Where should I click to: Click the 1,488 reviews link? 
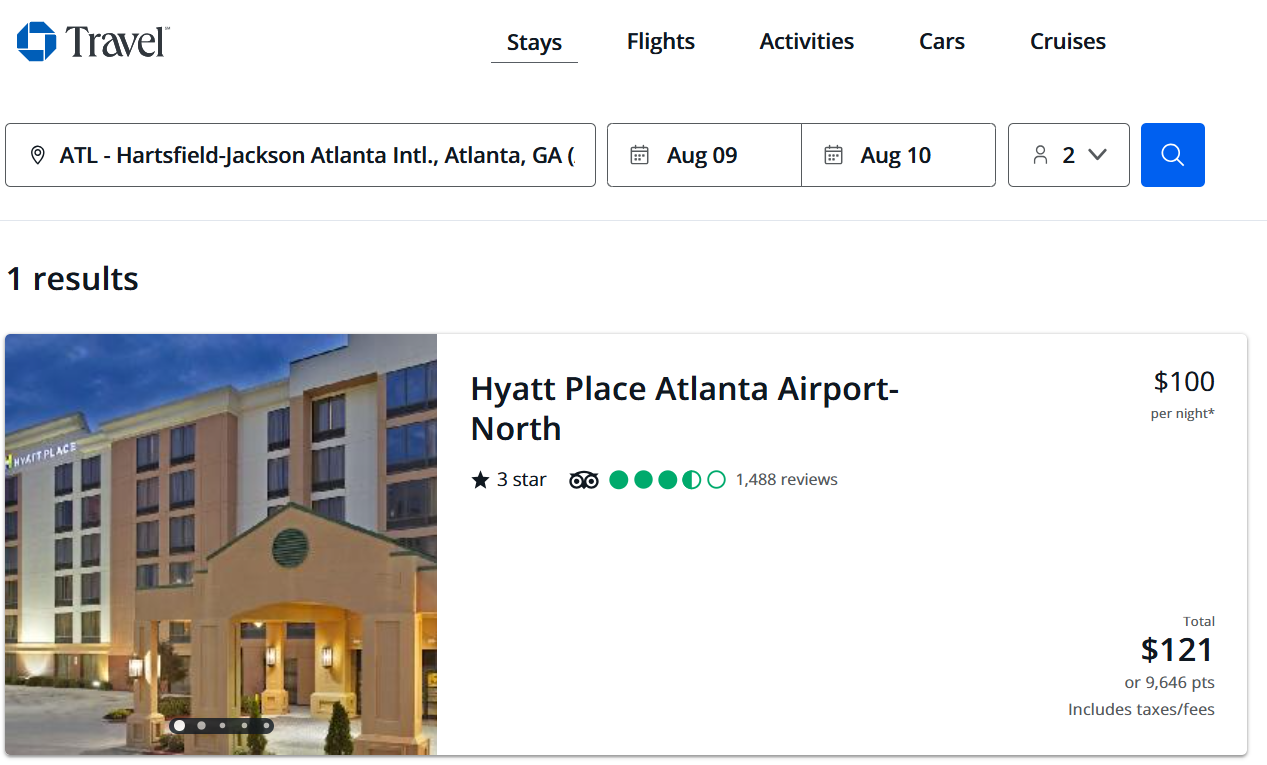(786, 480)
